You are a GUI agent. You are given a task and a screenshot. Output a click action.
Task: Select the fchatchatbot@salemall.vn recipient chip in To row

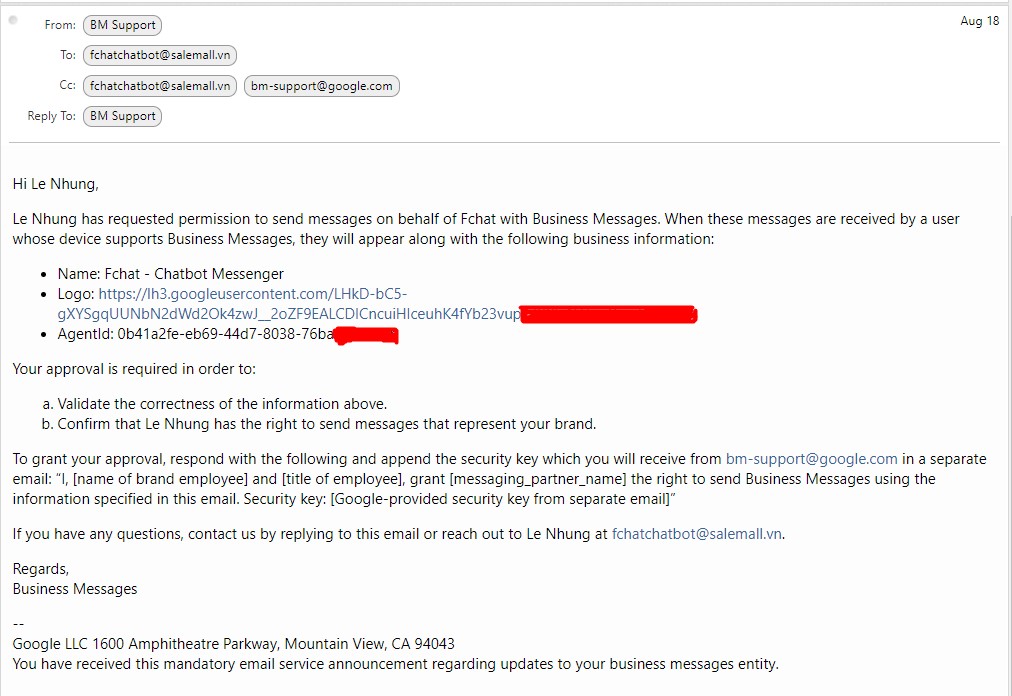point(160,56)
